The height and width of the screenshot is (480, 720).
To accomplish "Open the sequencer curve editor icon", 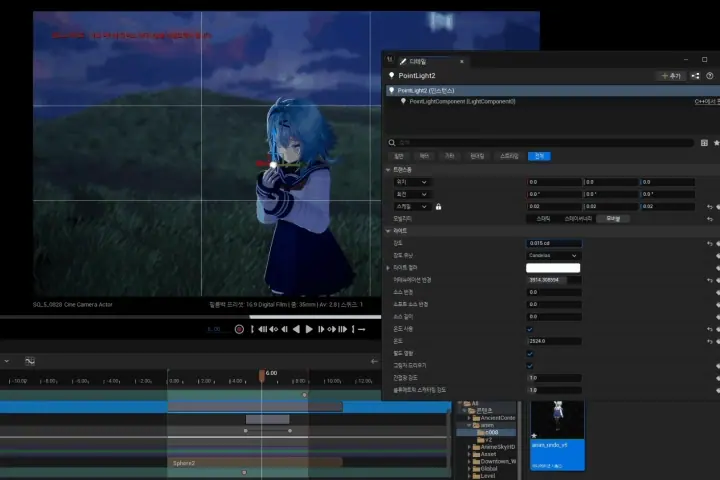I will (x=30, y=361).
